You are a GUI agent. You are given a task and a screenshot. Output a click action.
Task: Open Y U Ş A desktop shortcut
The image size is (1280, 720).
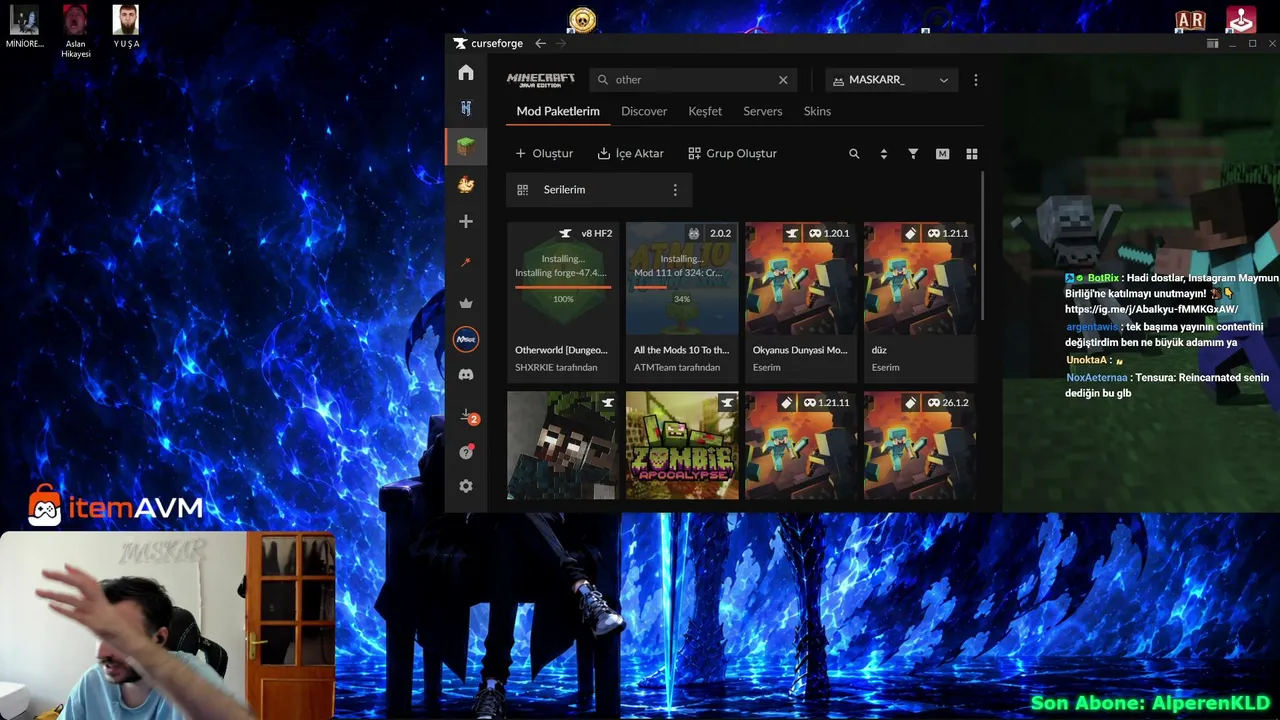[x=126, y=27]
